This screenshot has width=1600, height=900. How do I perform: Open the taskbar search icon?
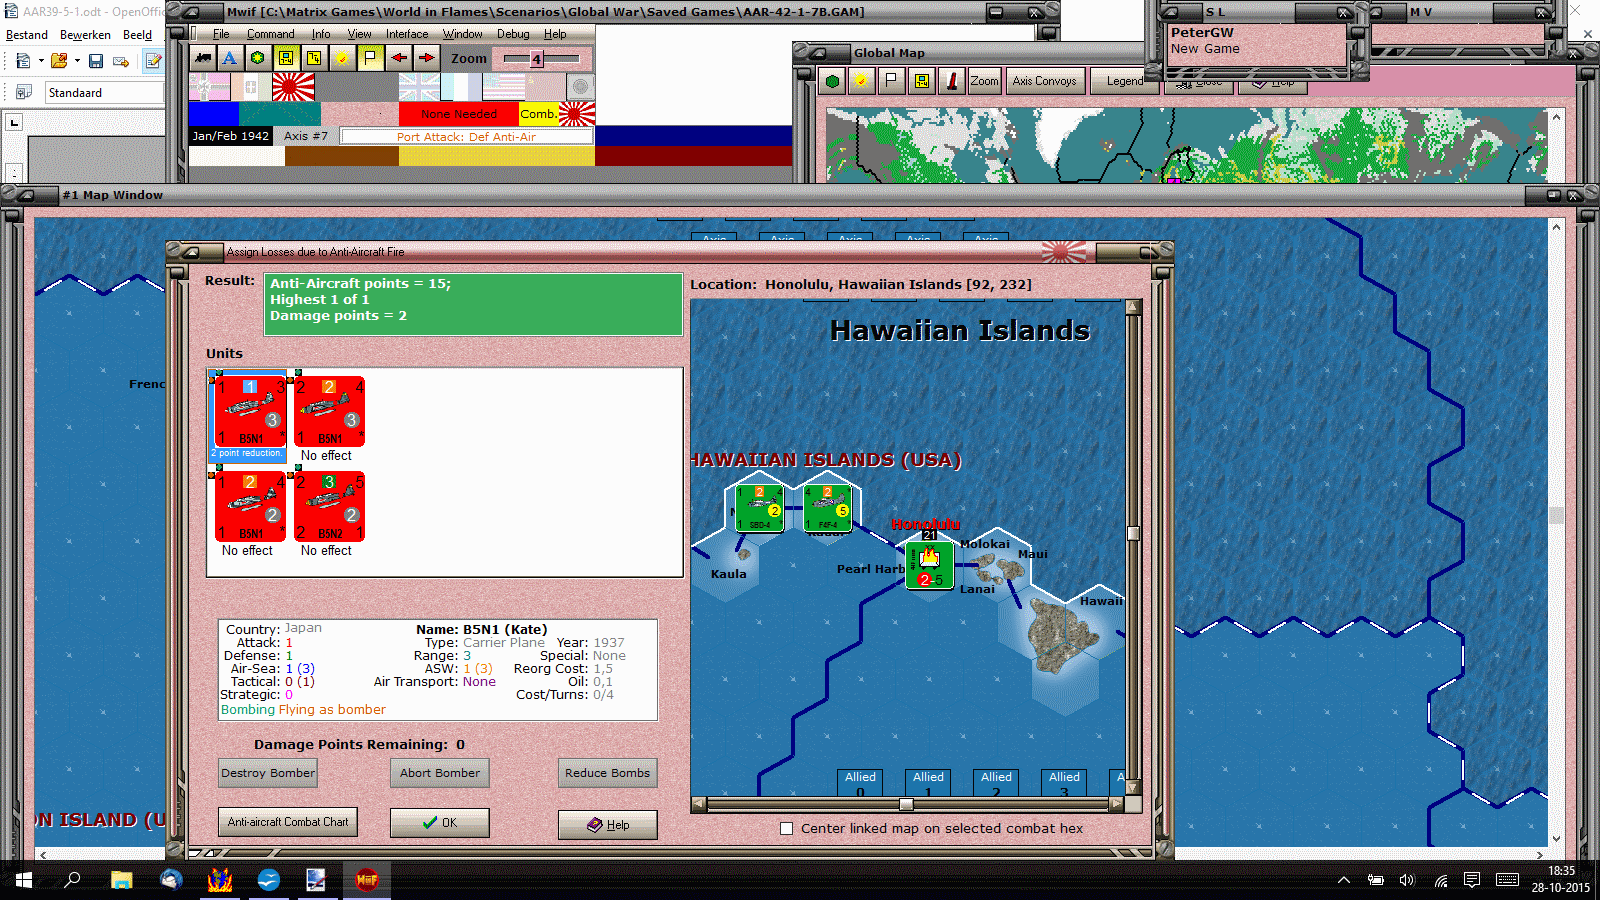(72, 880)
